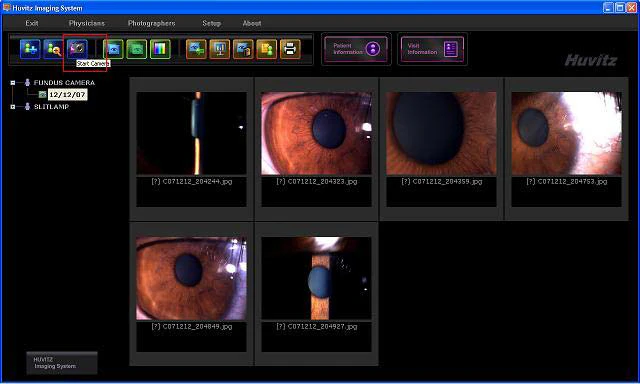Image resolution: width=640 pixels, height=384 pixels.
Task: Click the Huvitz application icon in title bar
Action: pyautogui.click(x=6, y=7)
